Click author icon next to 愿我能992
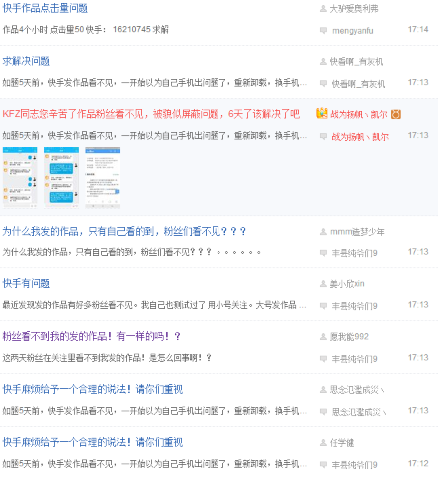The height and width of the screenshot is (479, 438). pyautogui.click(x=323, y=337)
